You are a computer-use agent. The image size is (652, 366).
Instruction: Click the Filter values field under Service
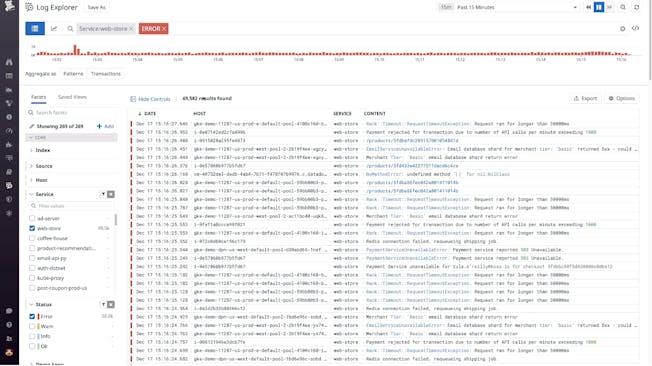click(x=72, y=206)
